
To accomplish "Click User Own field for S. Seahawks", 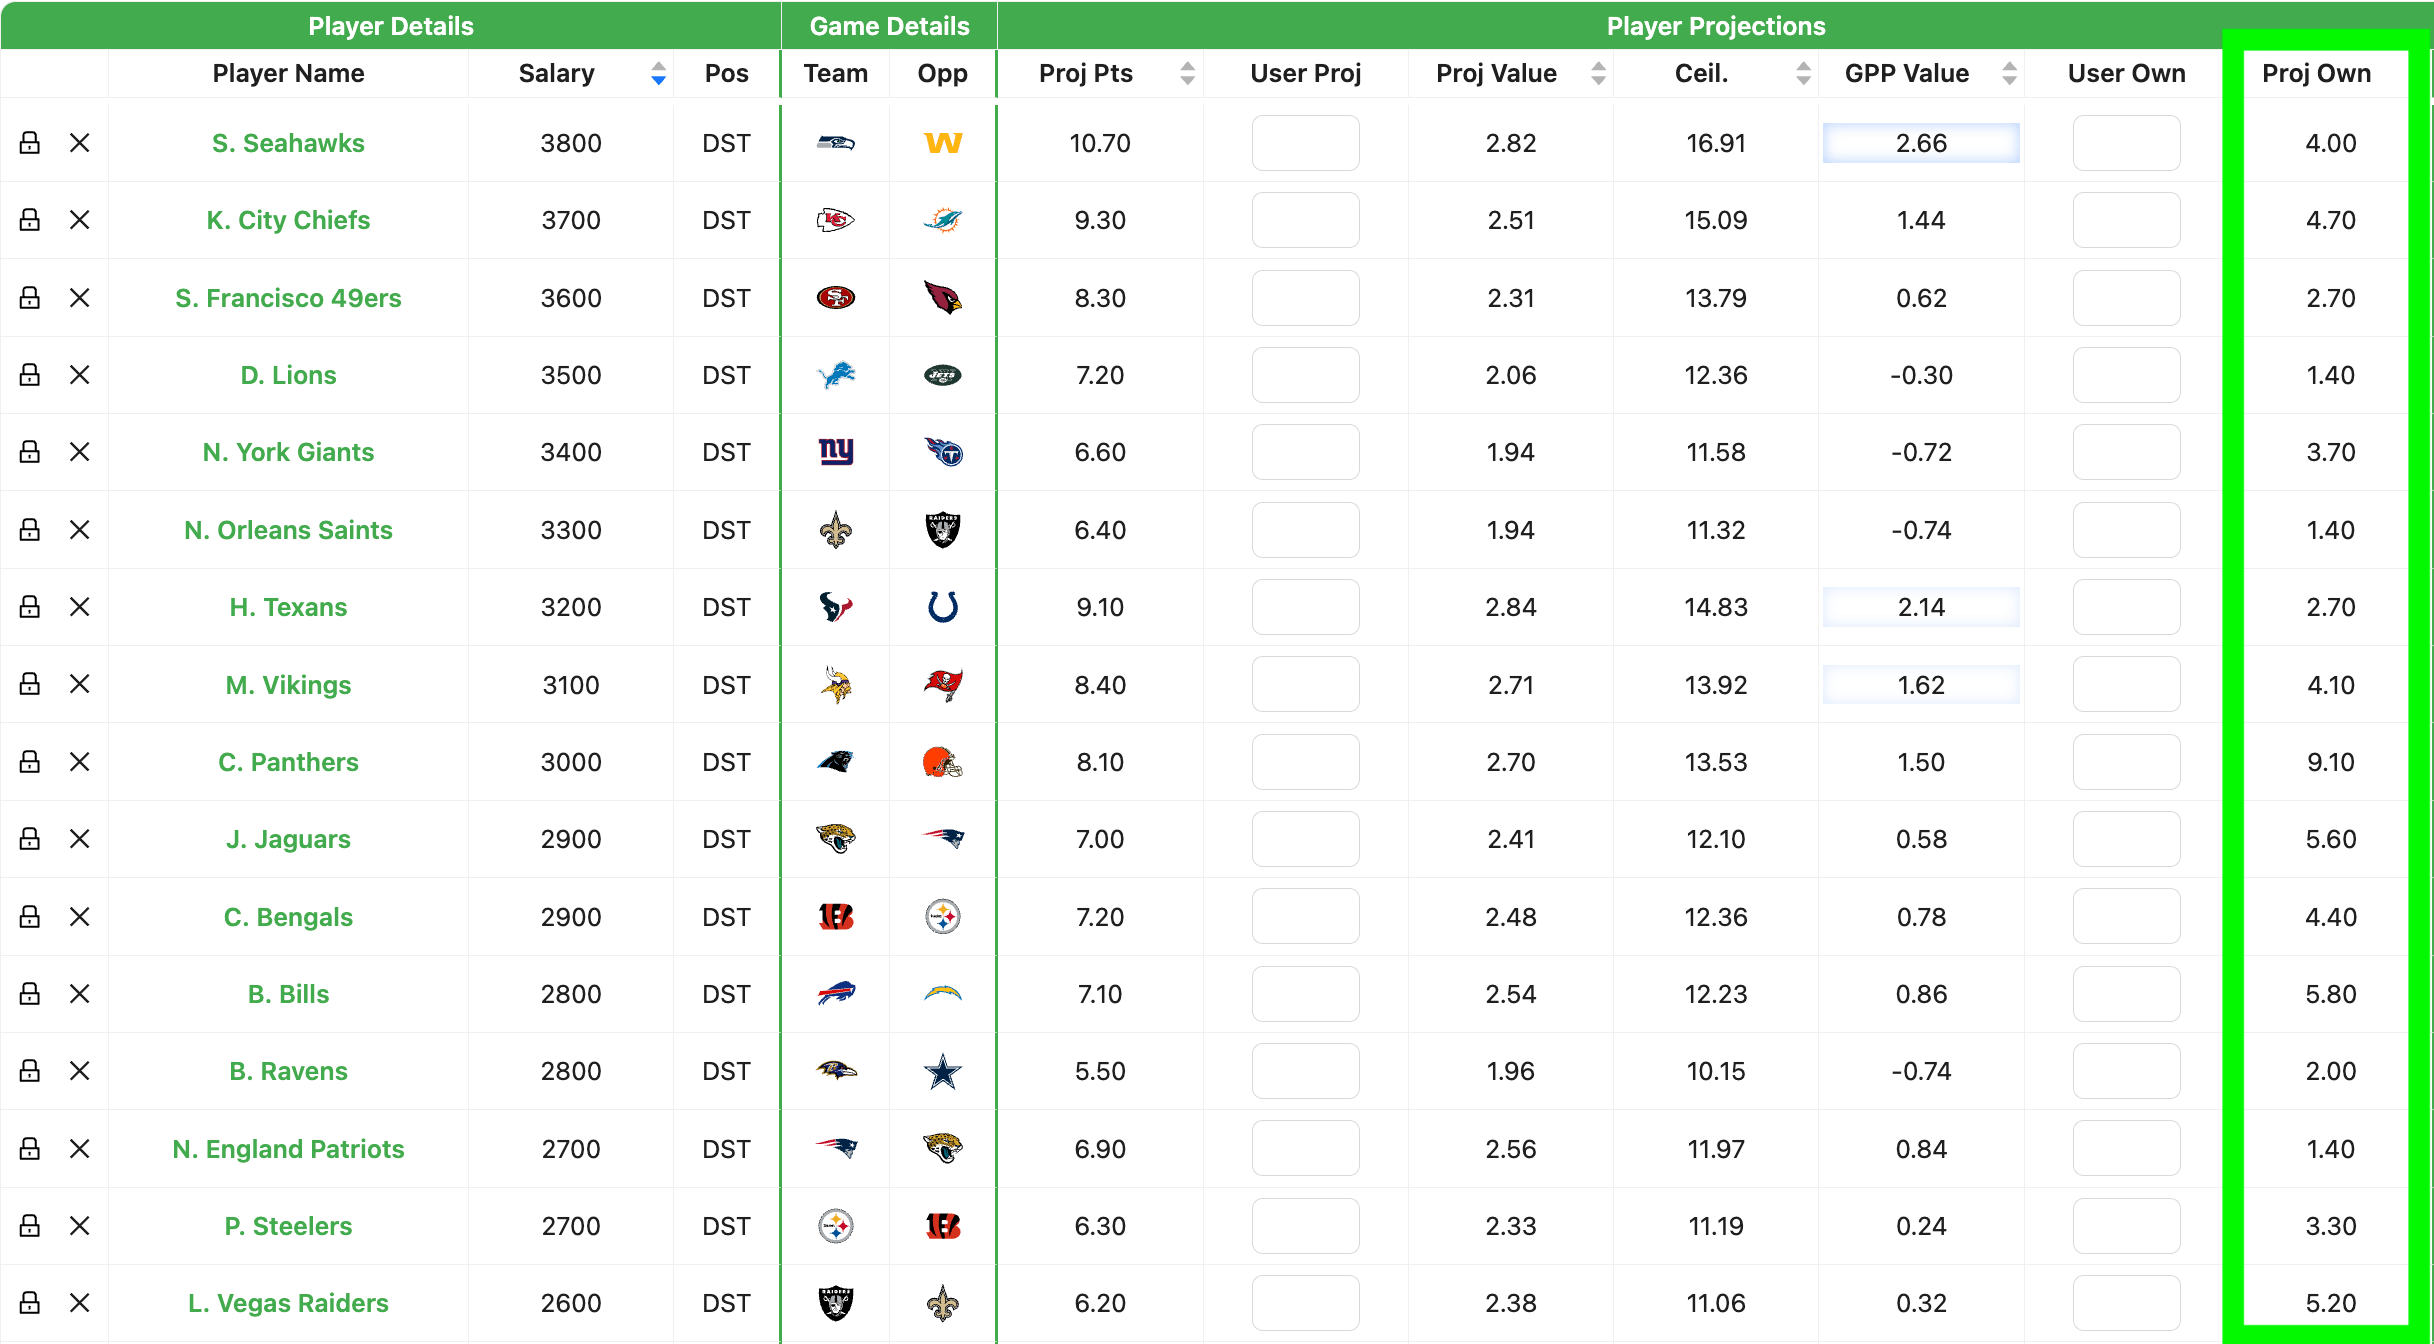I will 2126,143.
